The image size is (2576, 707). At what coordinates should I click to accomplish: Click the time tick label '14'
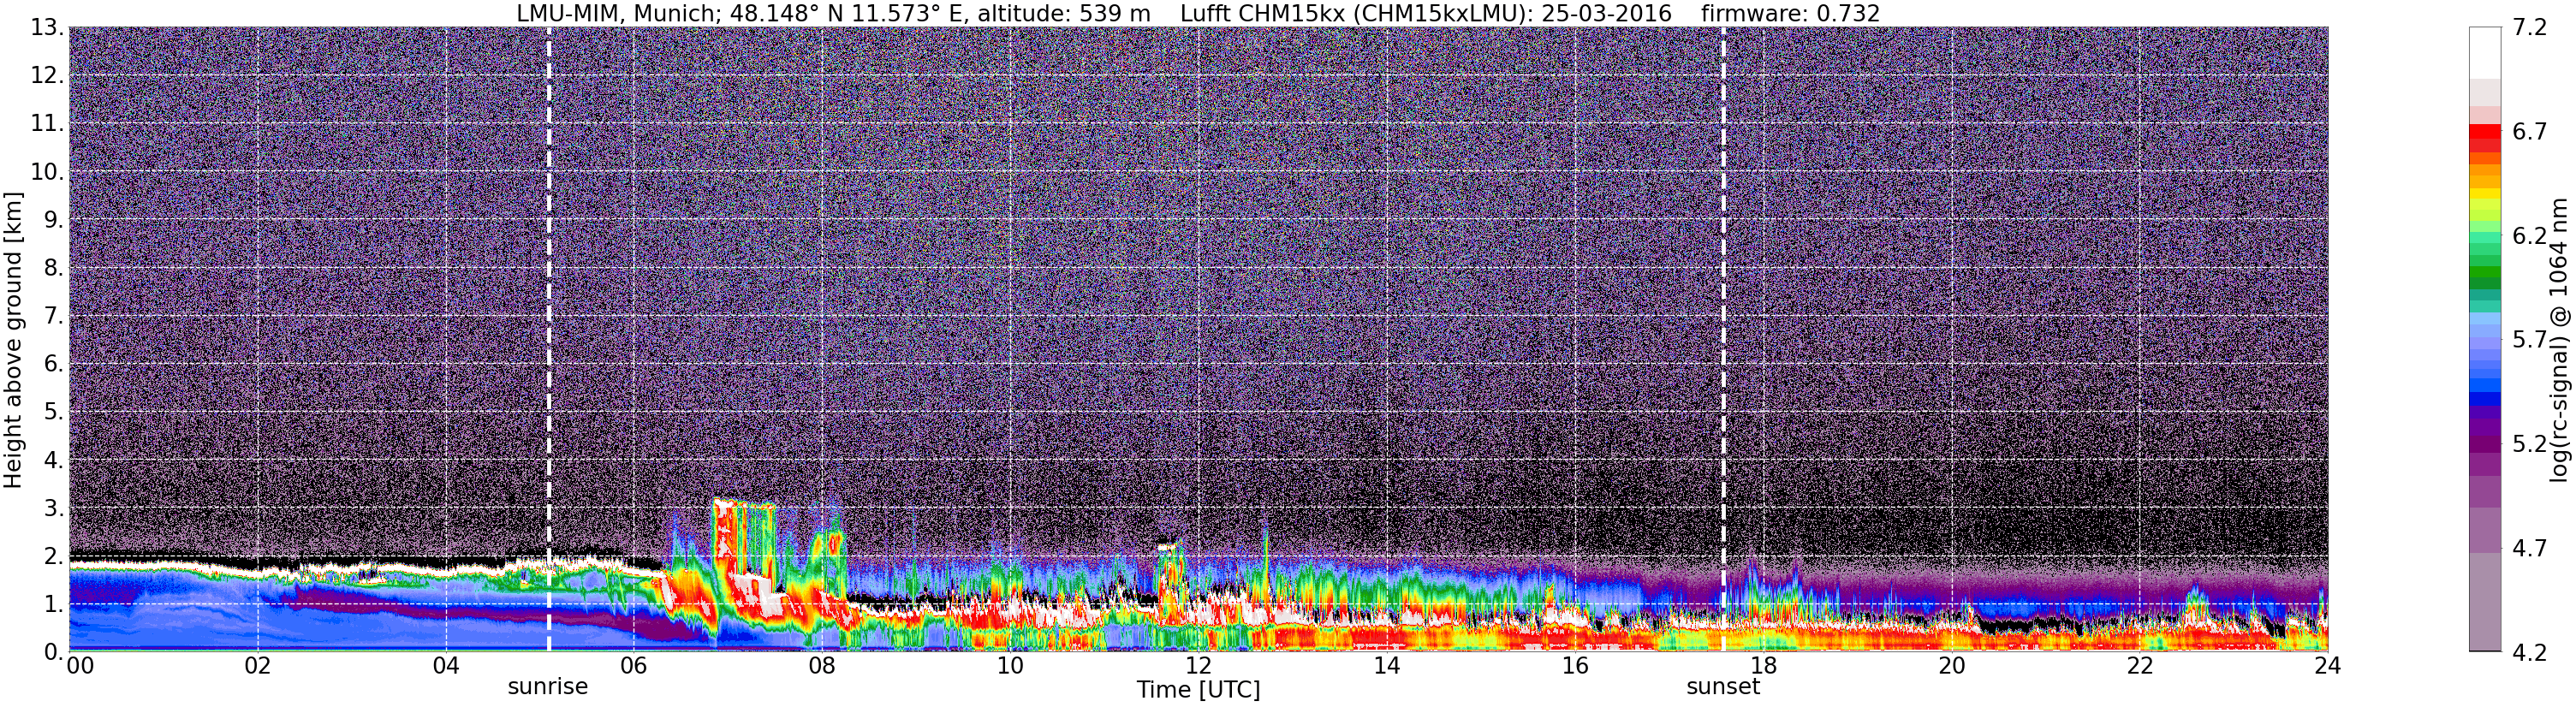click(1387, 666)
